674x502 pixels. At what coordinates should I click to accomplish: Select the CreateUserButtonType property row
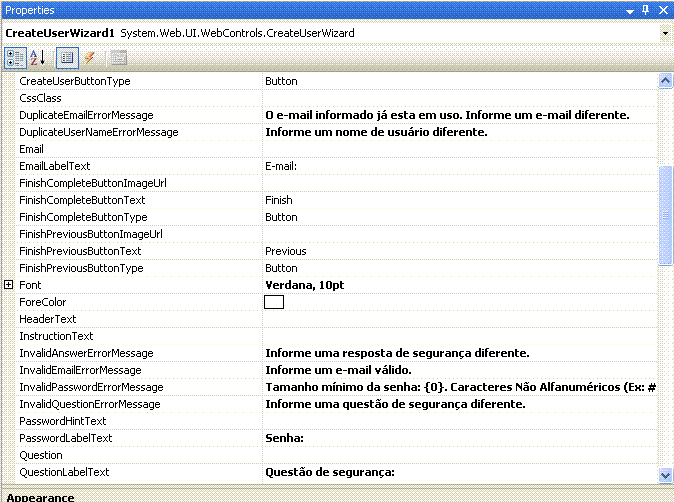336,81
